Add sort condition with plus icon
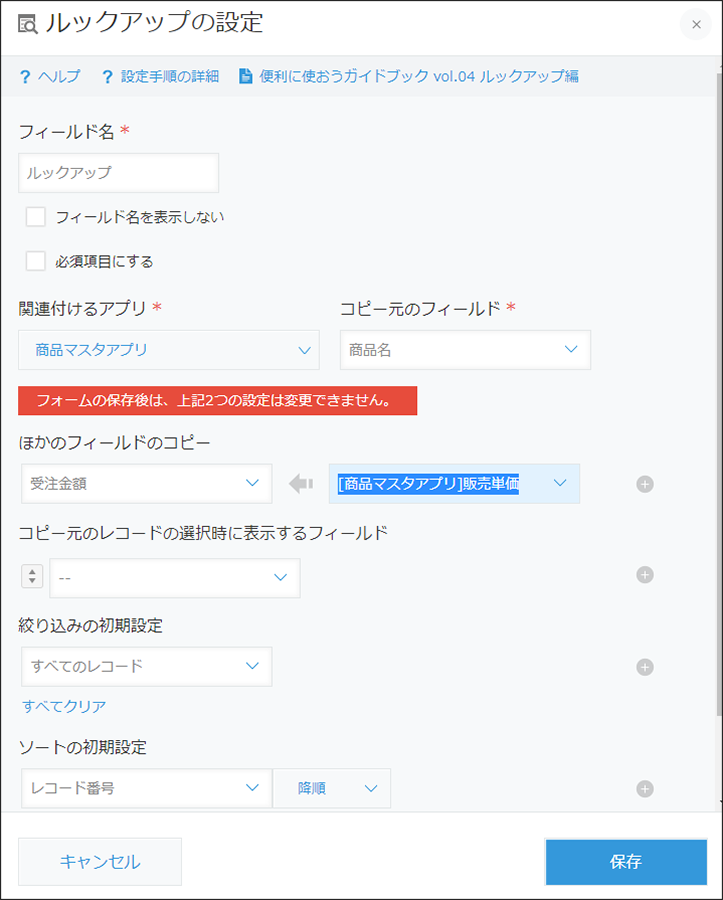Image resolution: width=723 pixels, height=900 pixels. (644, 789)
